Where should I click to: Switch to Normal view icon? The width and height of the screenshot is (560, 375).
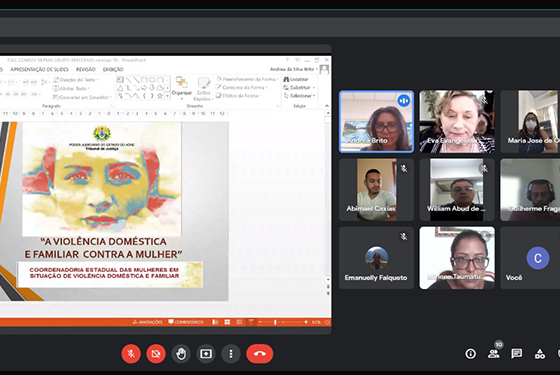[215, 322]
